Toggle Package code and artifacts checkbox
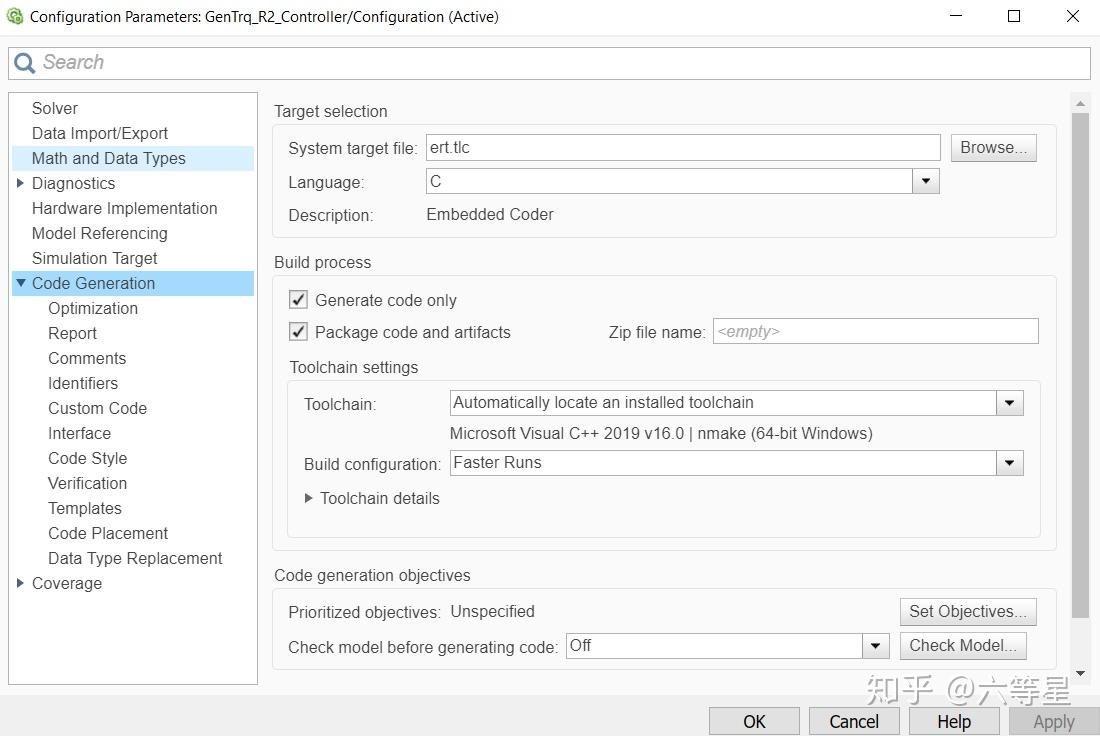The width and height of the screenshot is (1100, 736). click(298, 331)
